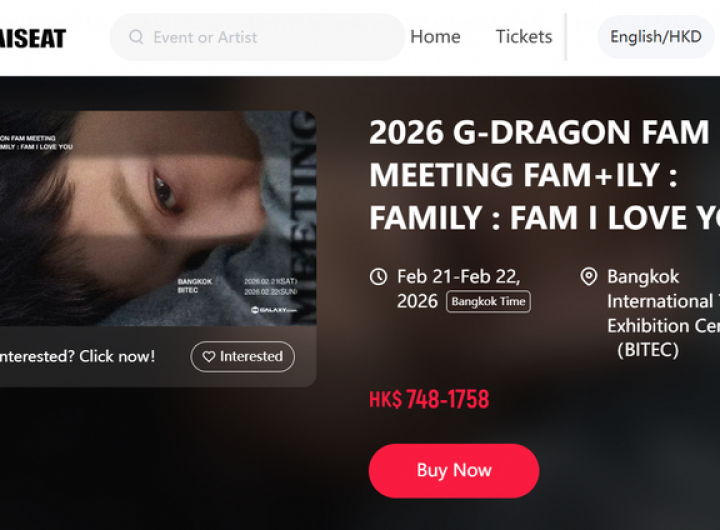The image size is (720, 530).
Task: Open the Tickets menu item
Action: click(524, 37)
